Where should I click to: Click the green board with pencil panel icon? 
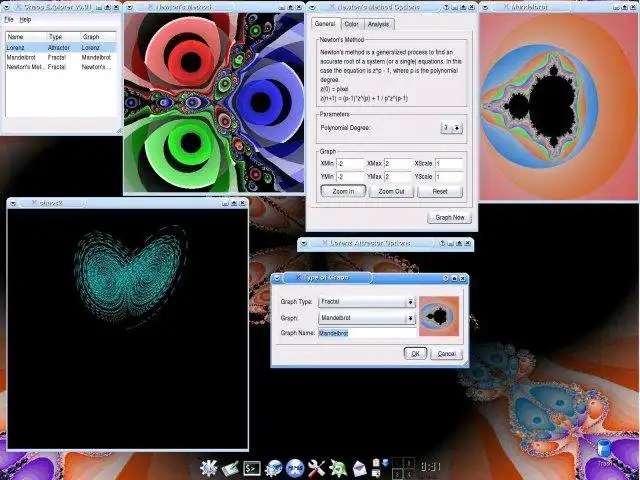(x=230, y=469)
